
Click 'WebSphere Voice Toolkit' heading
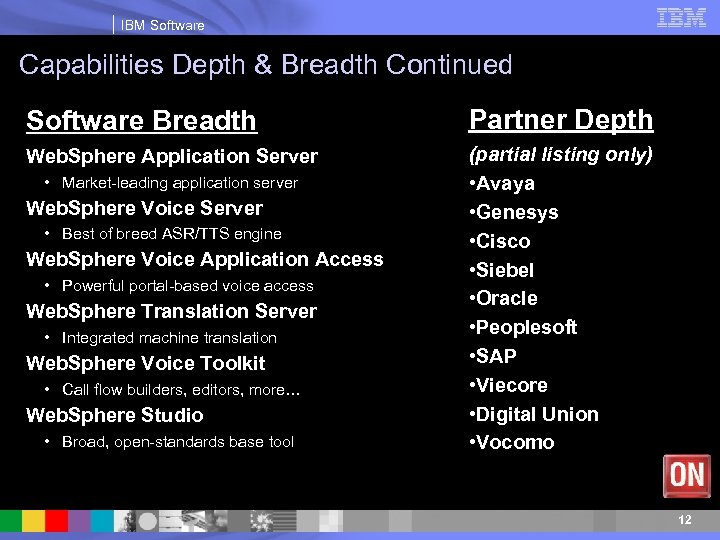click(146, 363)
